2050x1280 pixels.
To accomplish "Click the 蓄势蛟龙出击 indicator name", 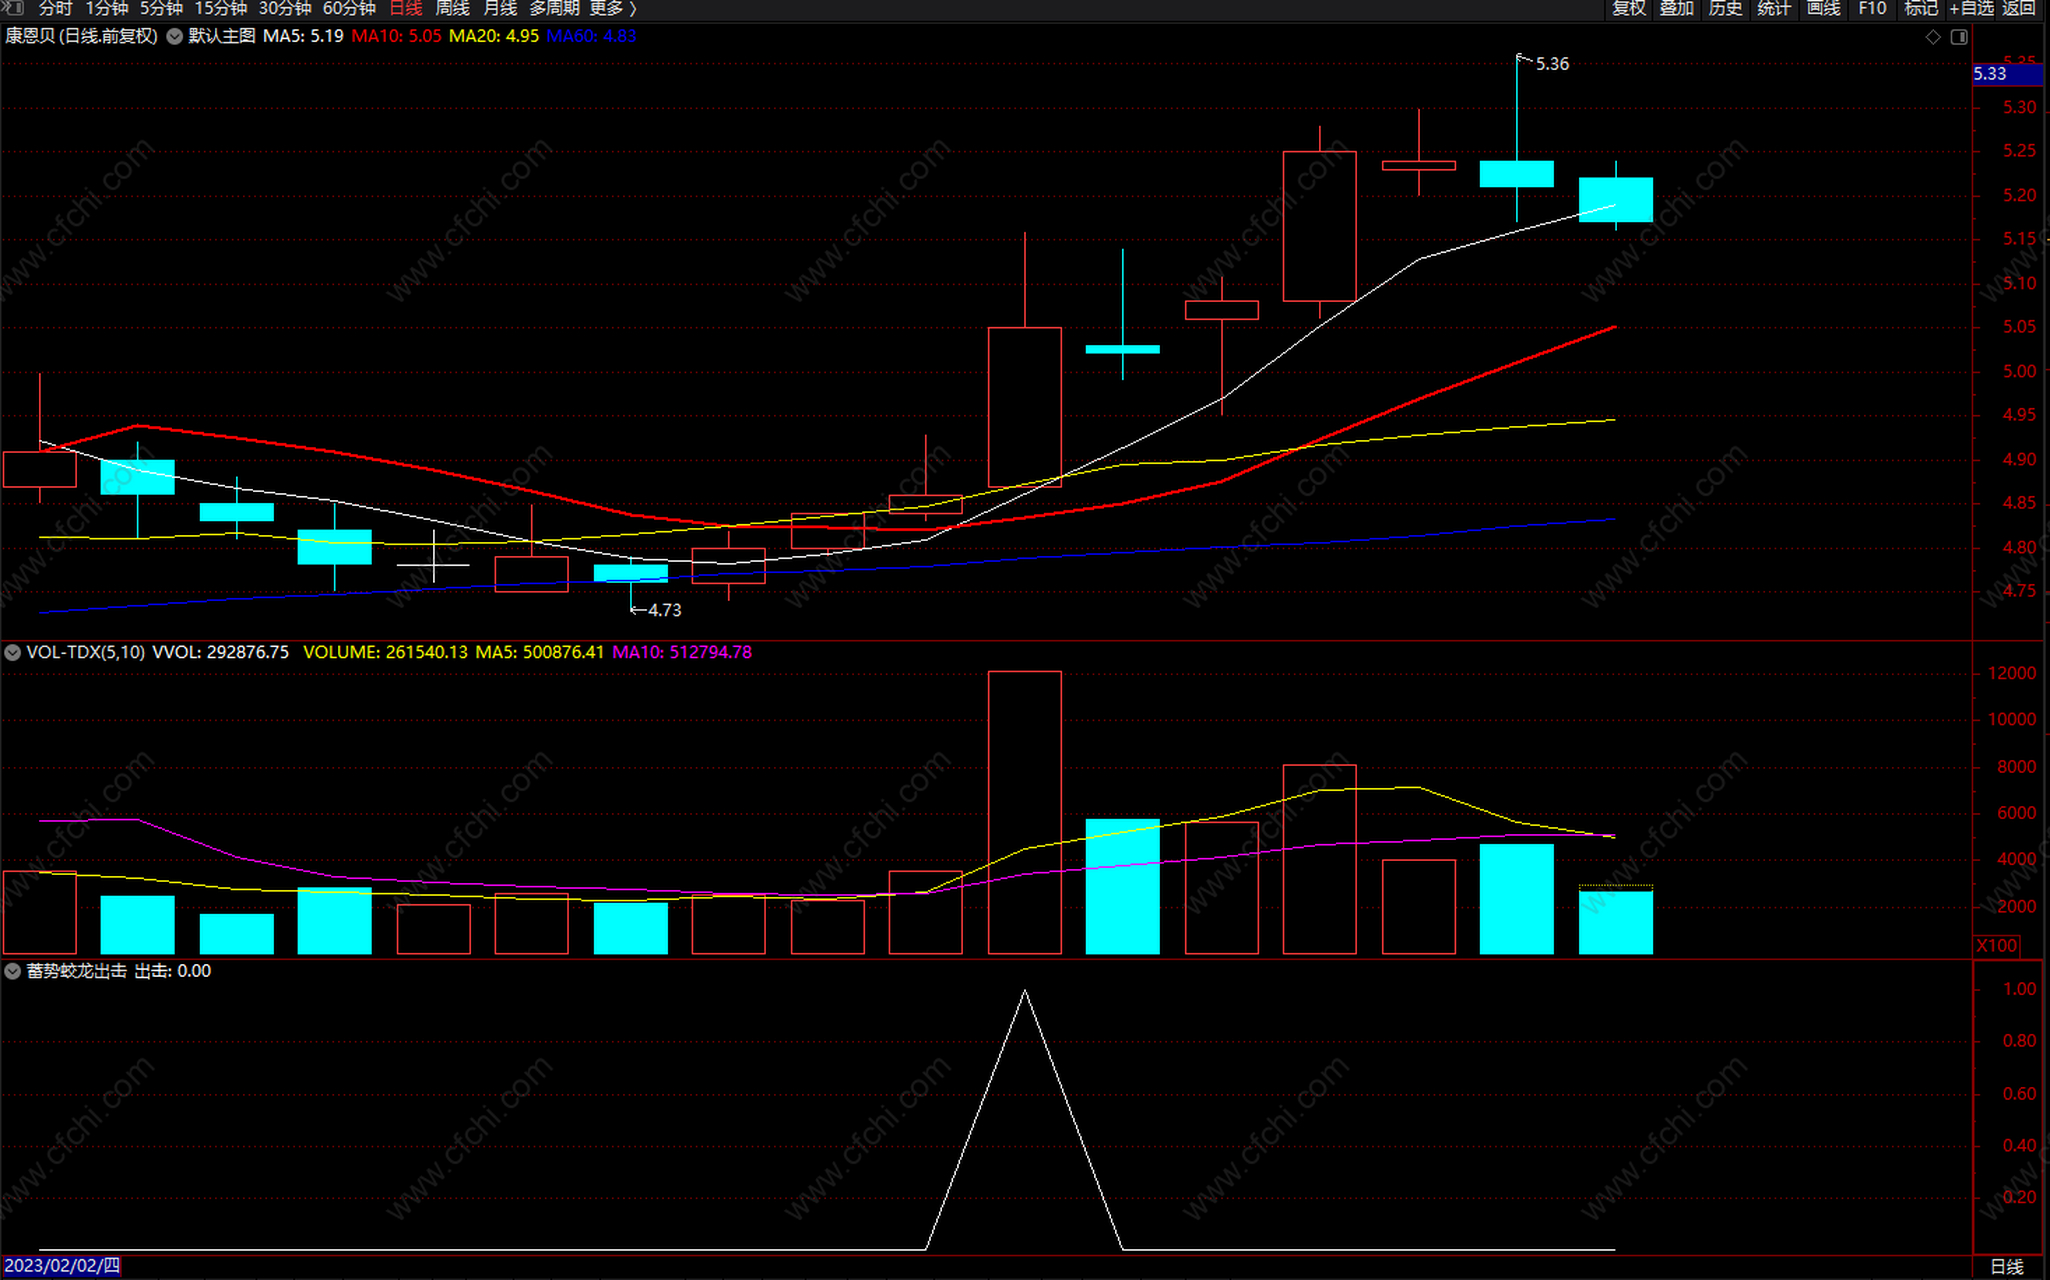I will (x=77, y=971).
